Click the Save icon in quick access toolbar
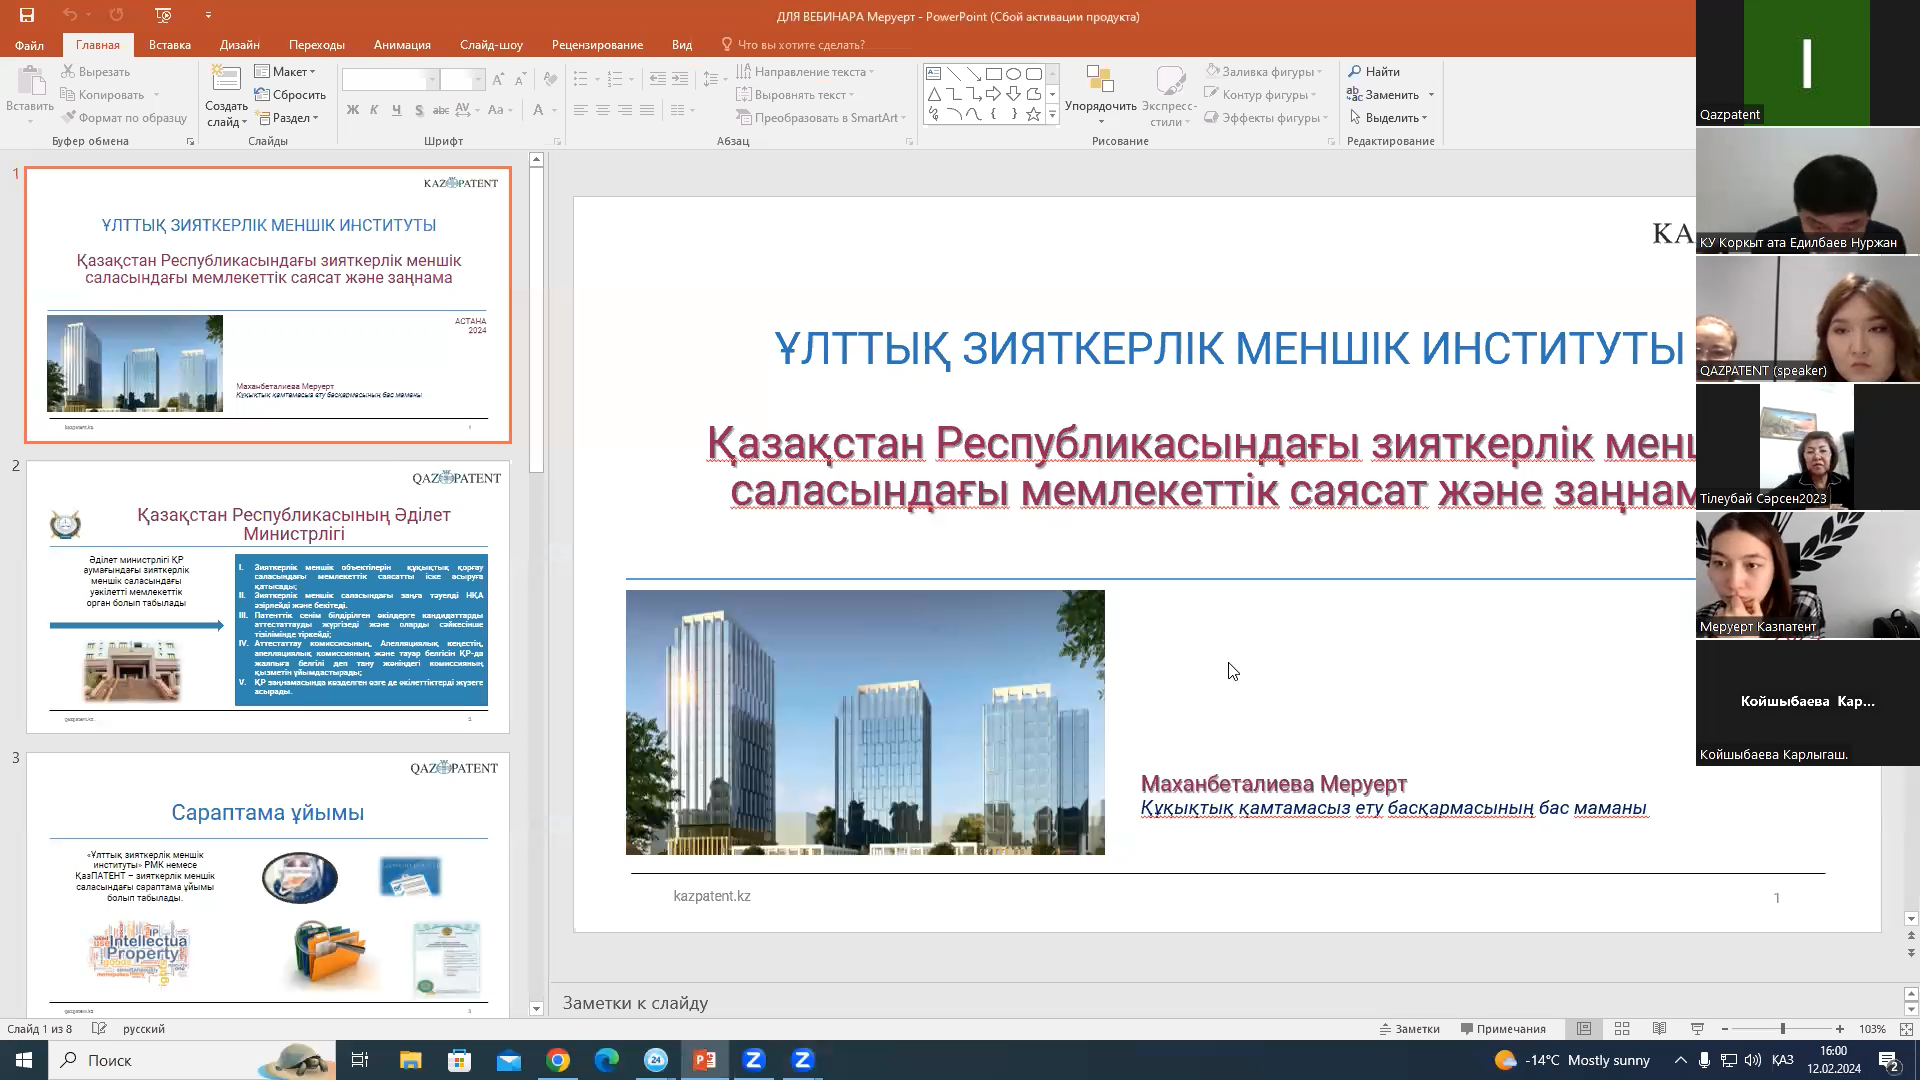This screenshot has width=1920, height=1080. [27, 15]
